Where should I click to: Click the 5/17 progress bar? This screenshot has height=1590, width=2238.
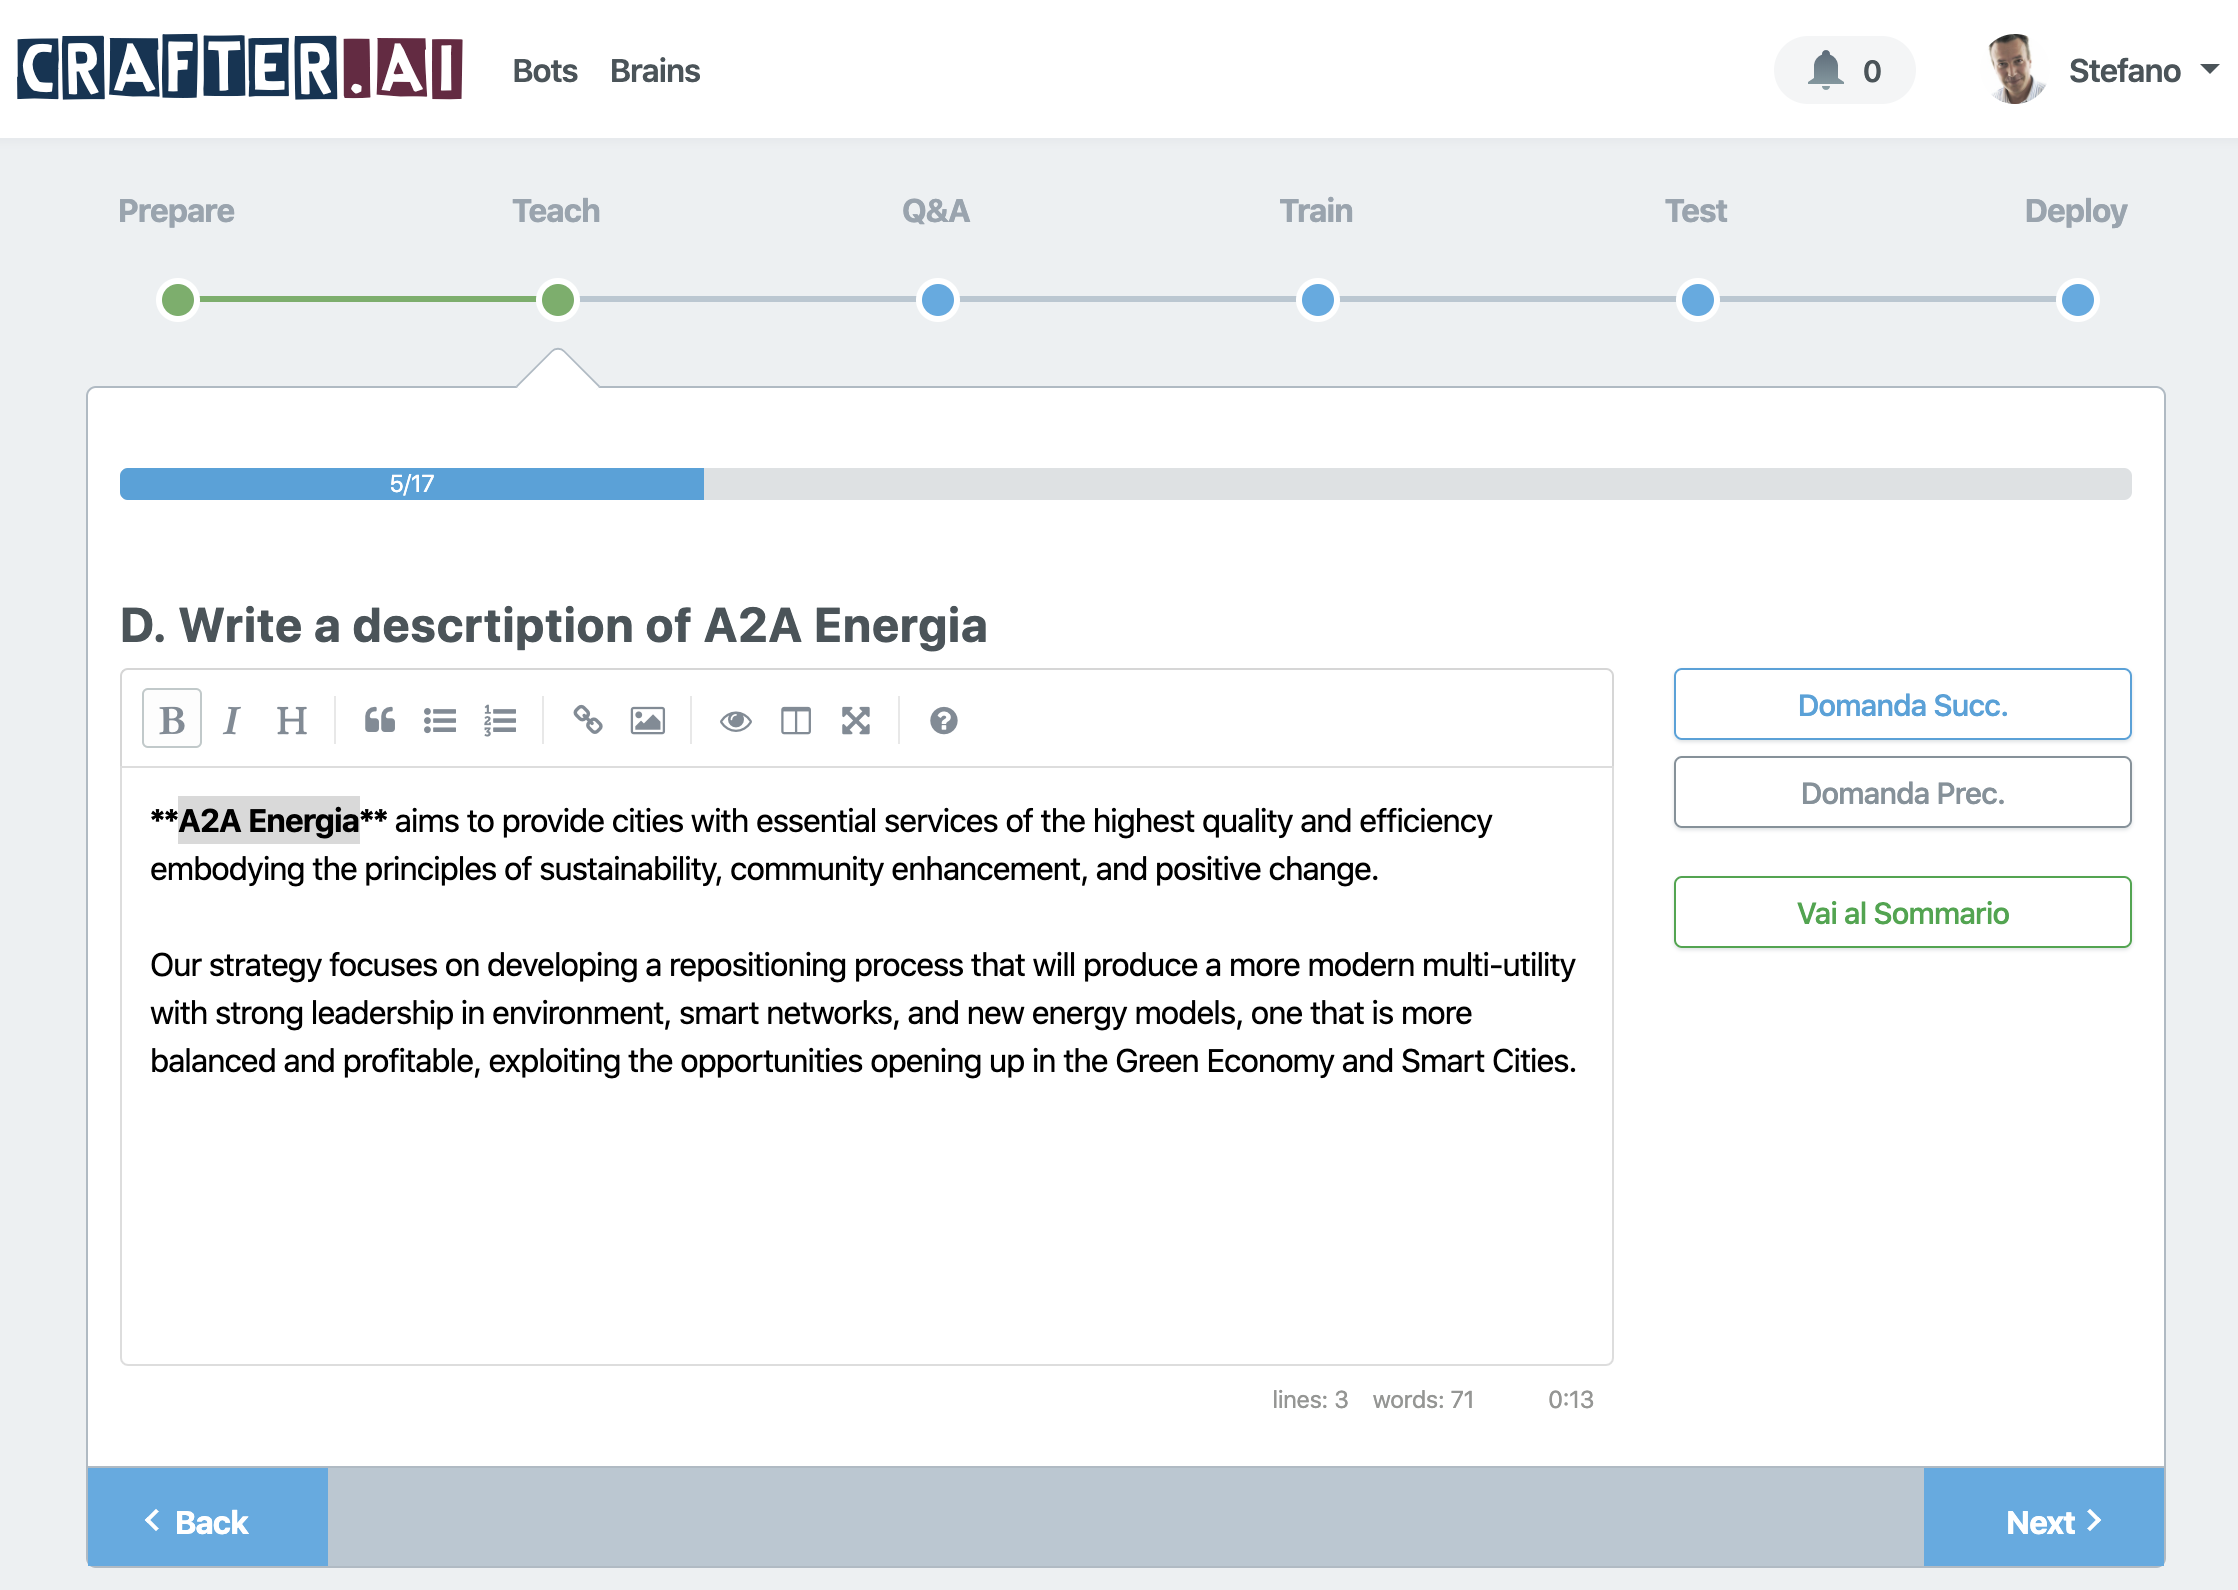pos(1126,484)
